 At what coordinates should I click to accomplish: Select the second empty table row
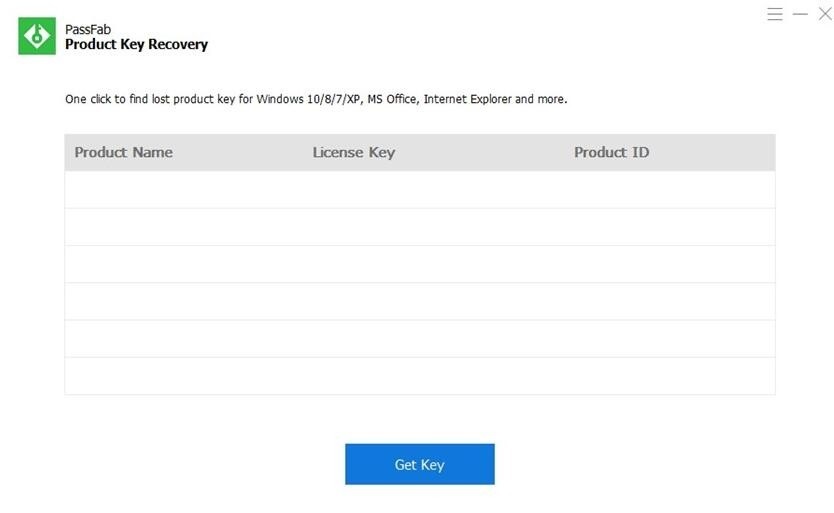click(419, 227)
